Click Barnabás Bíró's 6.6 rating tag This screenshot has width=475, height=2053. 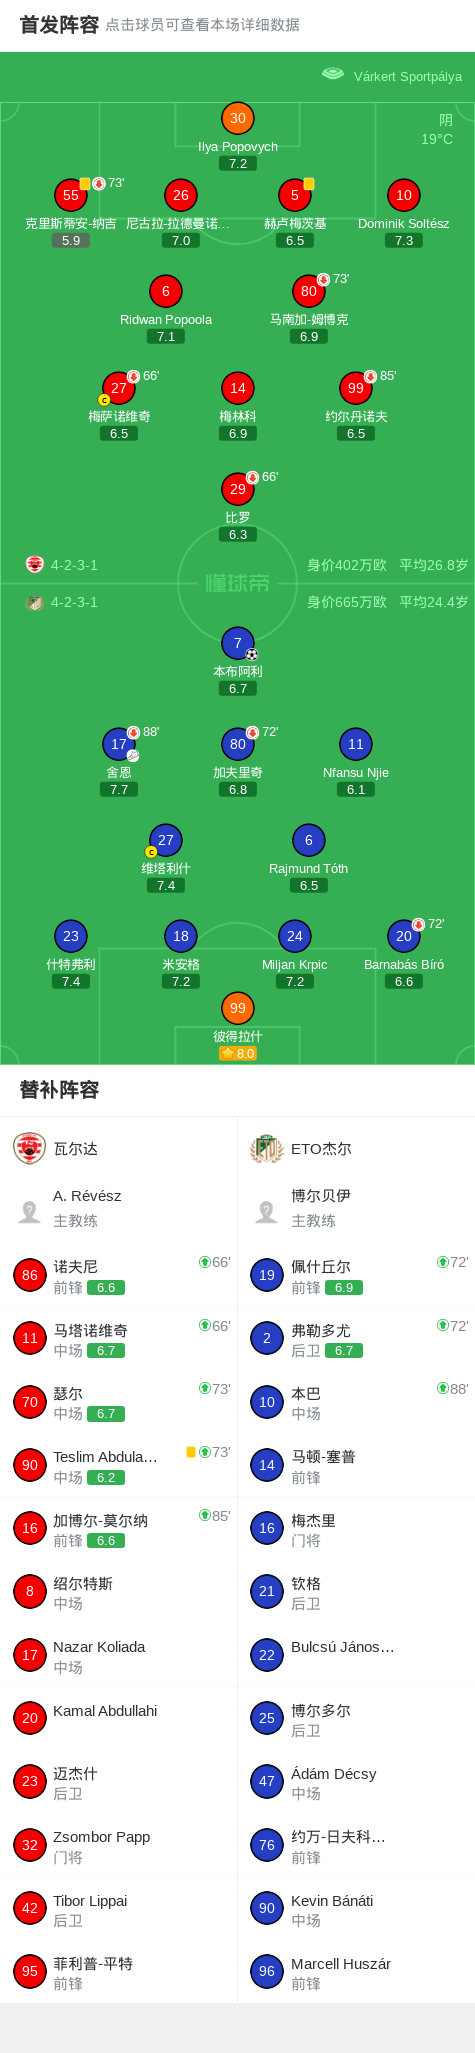pos(403,981)
